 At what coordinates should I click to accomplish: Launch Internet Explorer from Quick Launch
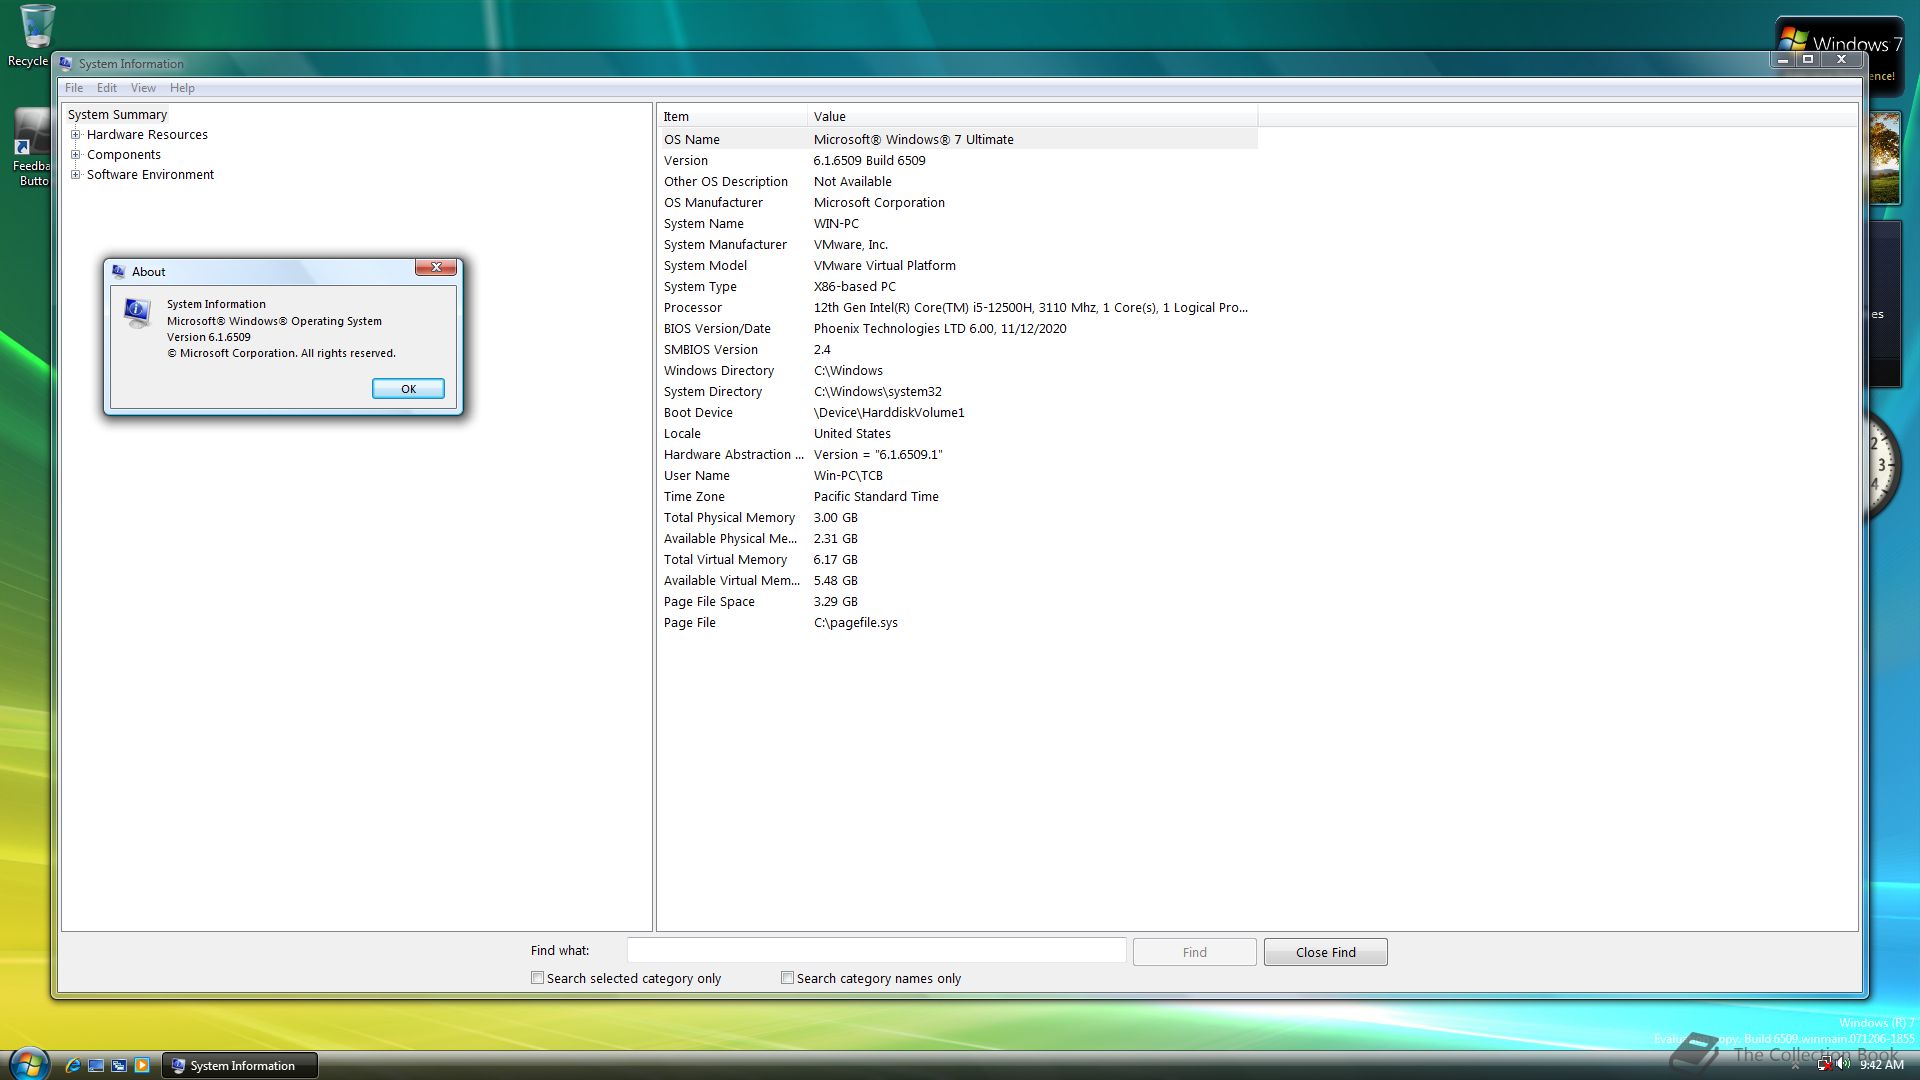point(73,1065)
